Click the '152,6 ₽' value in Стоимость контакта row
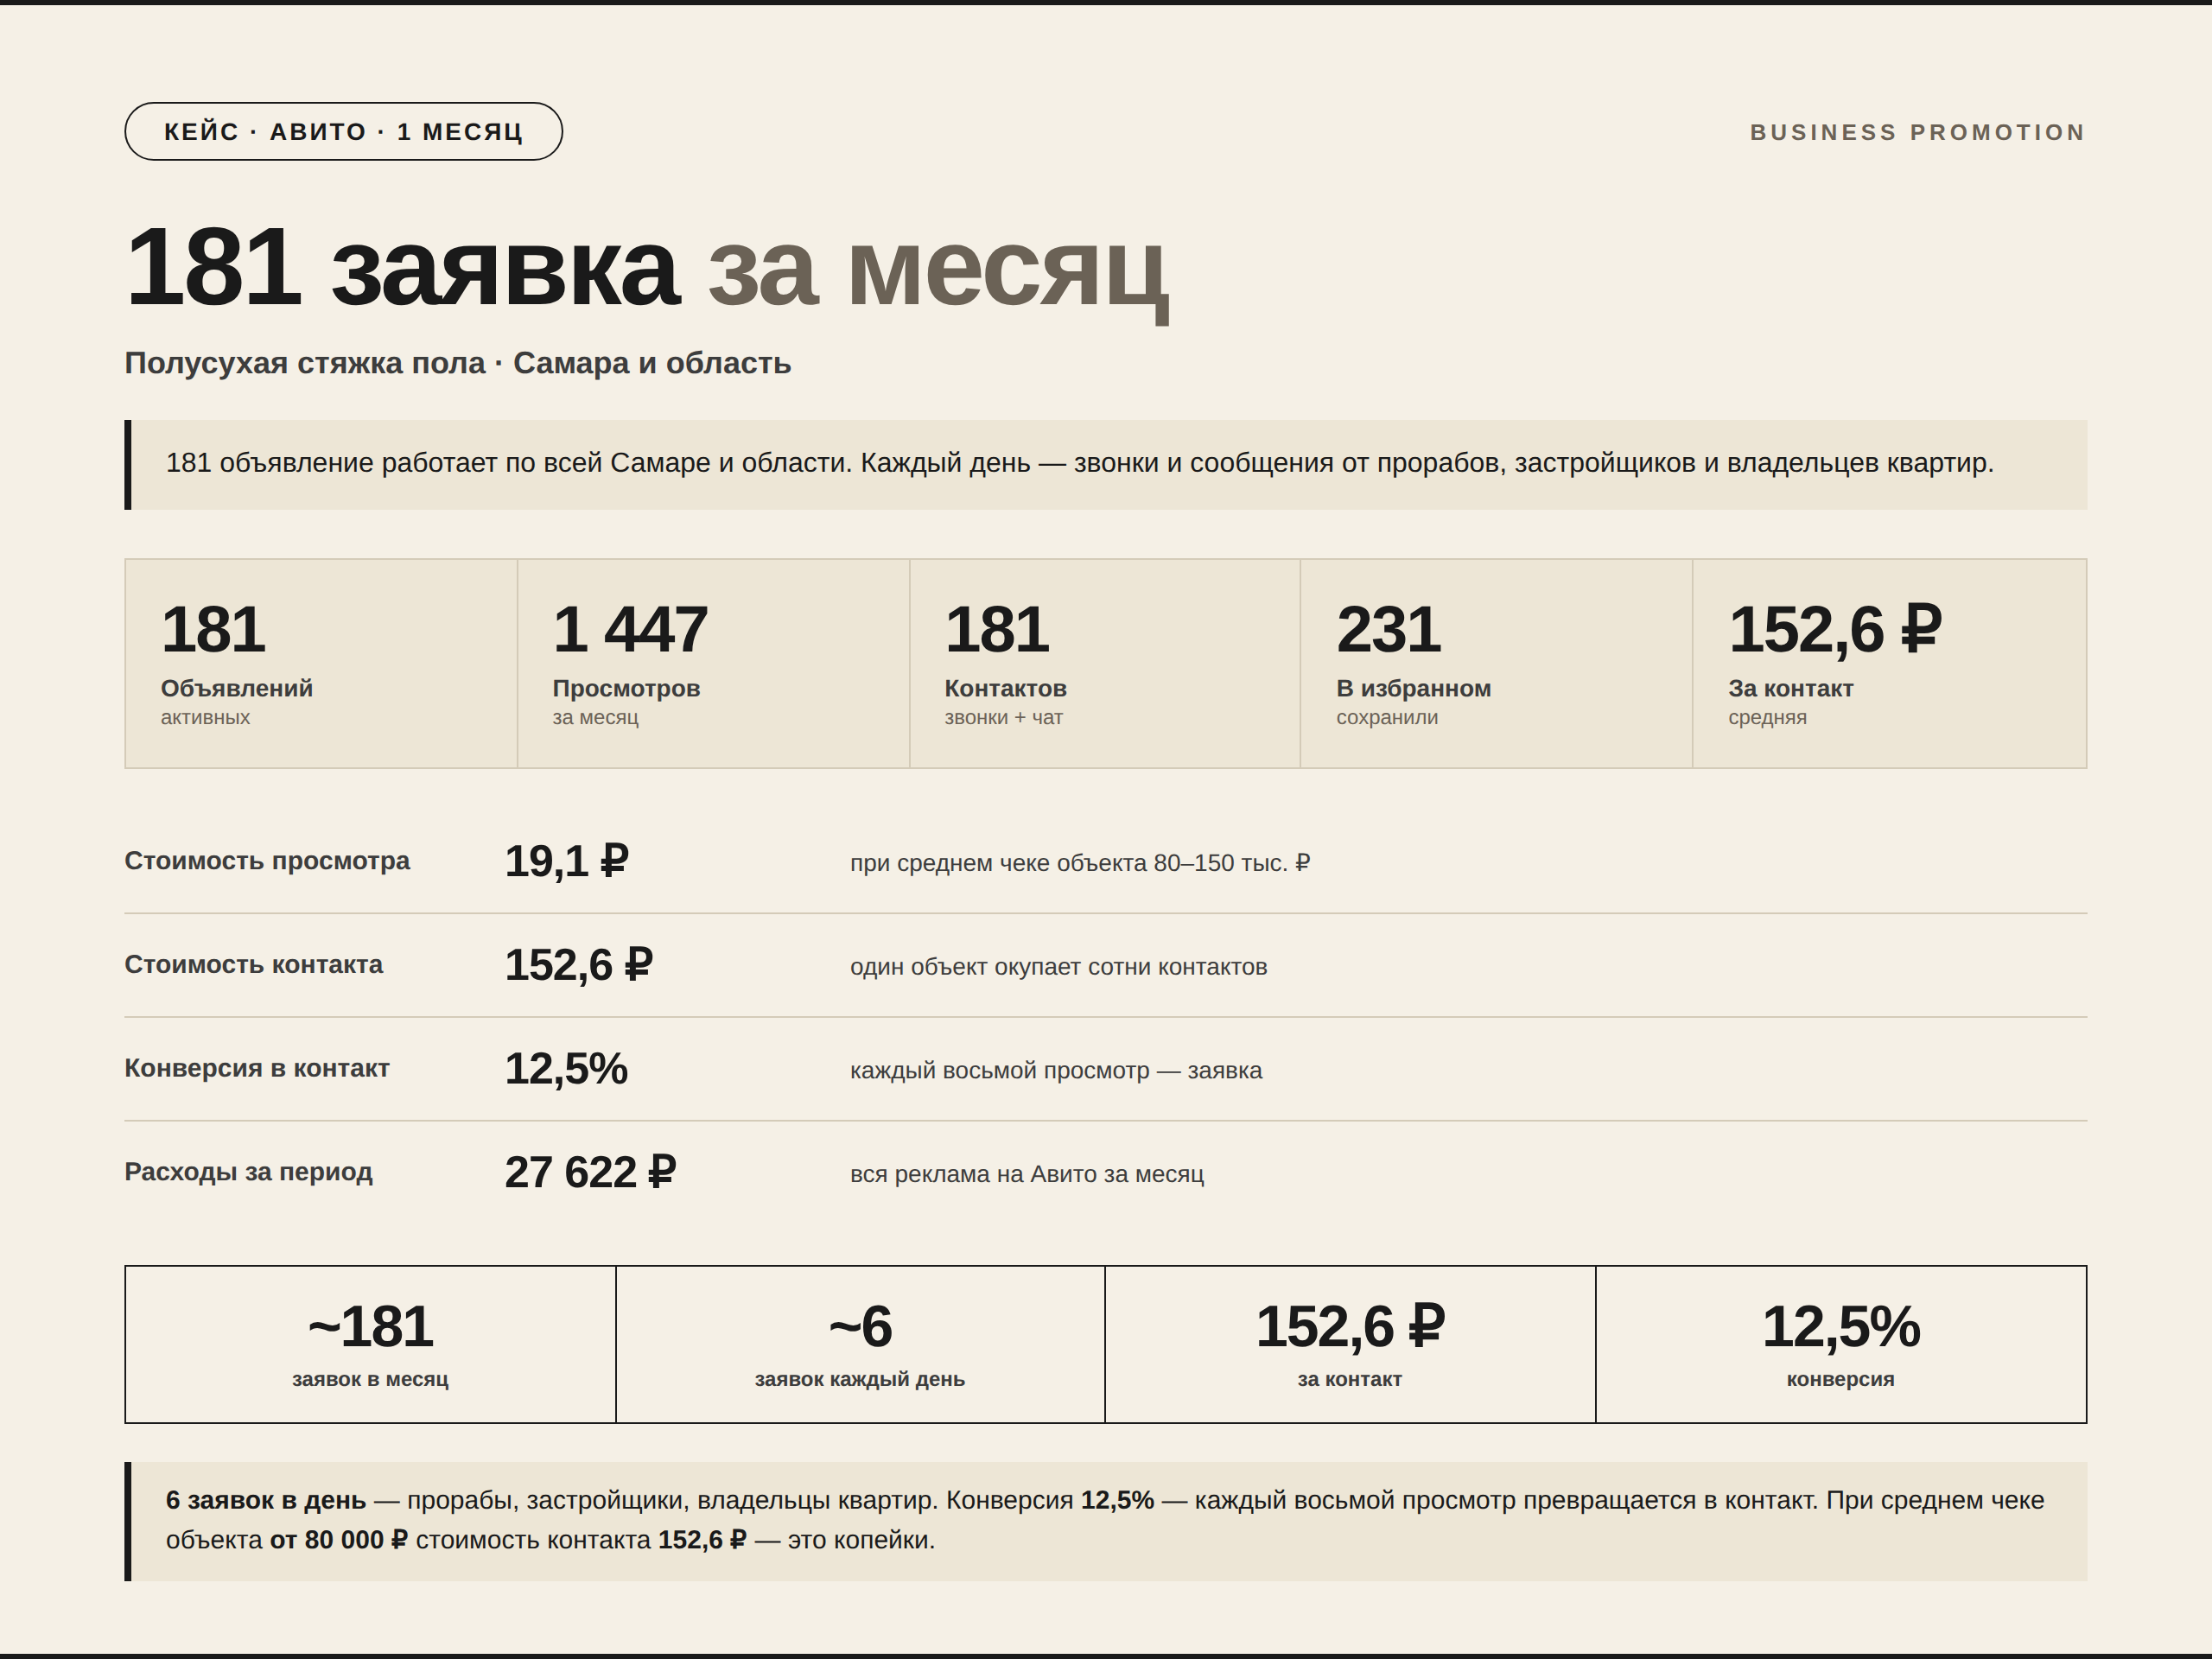This screenshot has height=1659, width=2212. (x=579, y=965)
